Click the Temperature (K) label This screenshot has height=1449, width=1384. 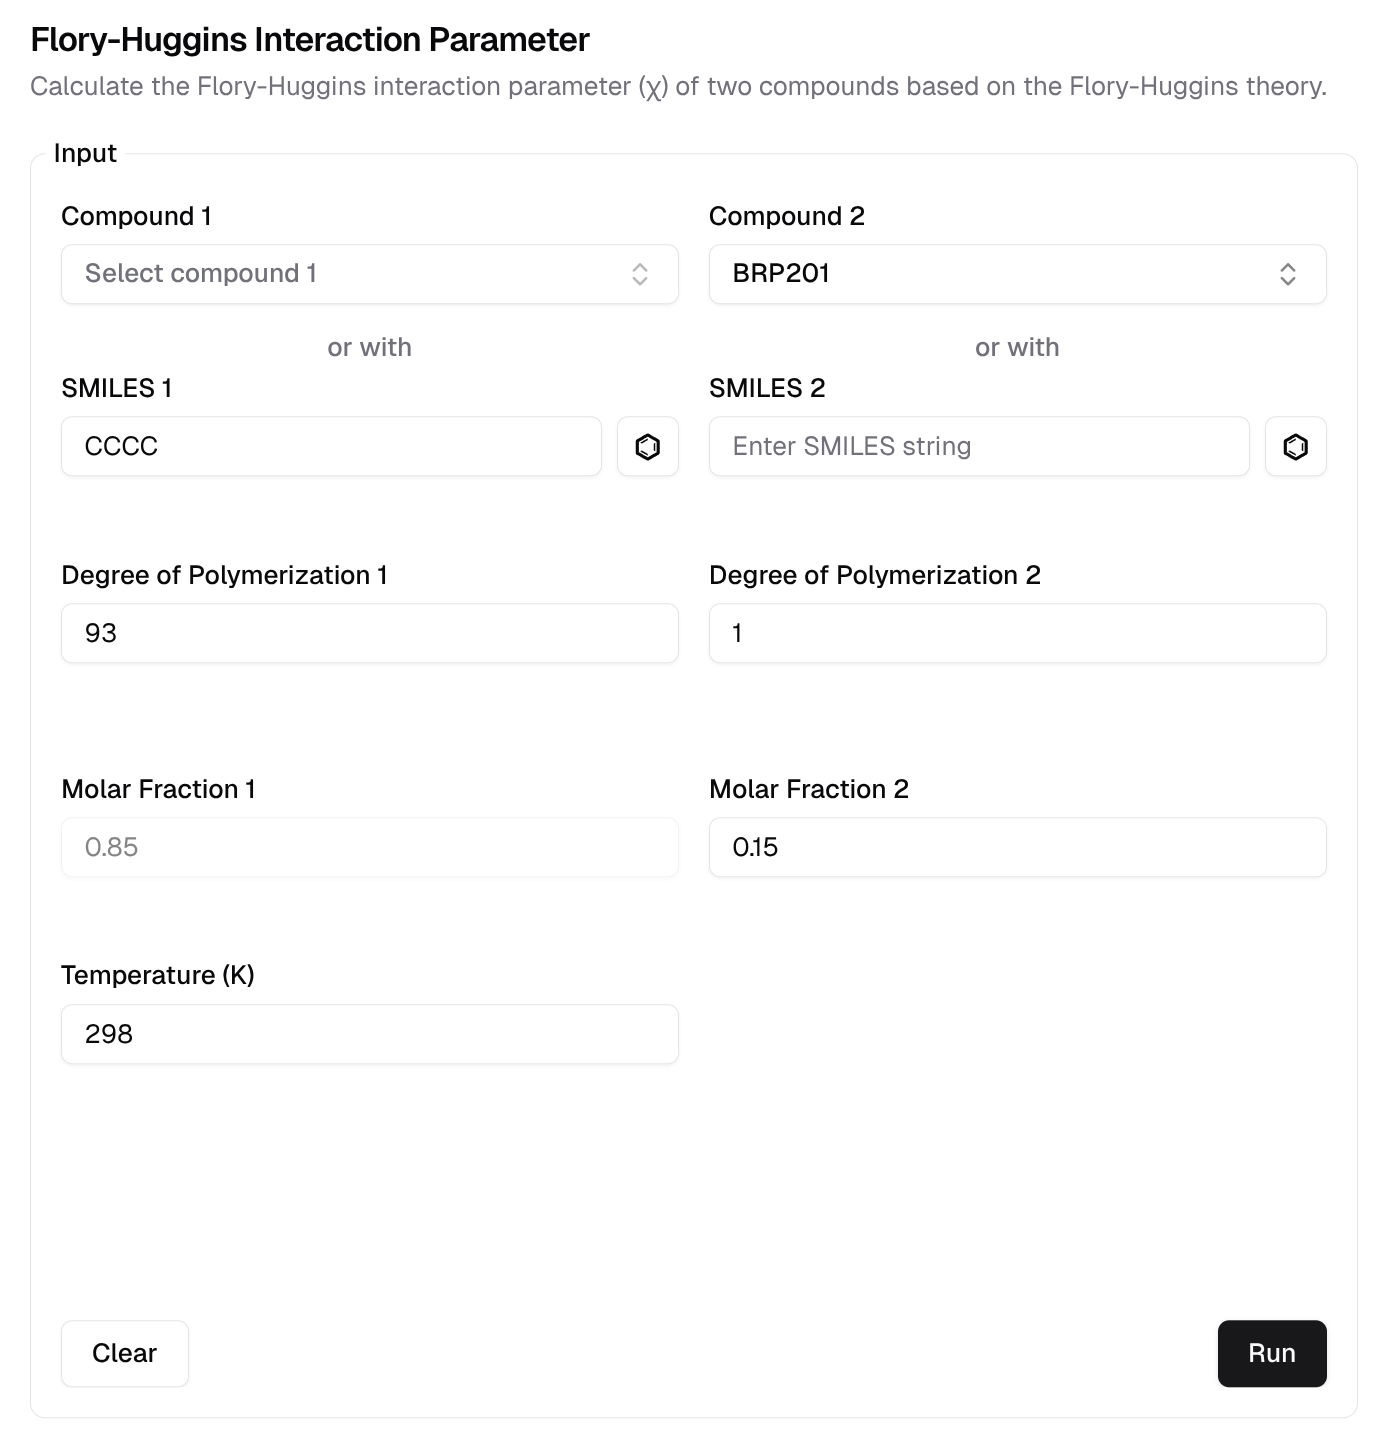[158, 975]
